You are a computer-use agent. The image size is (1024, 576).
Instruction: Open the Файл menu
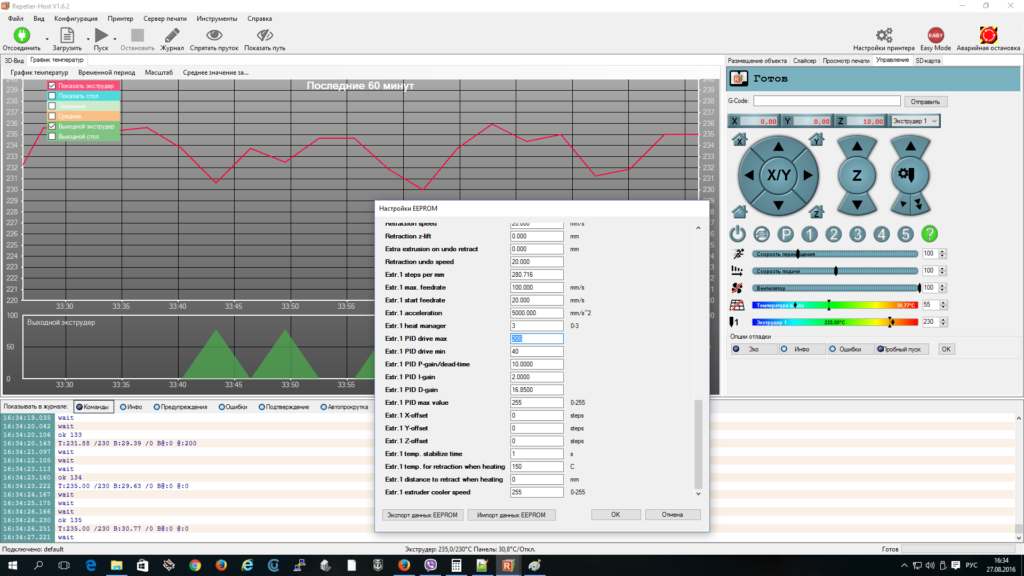point(16,19)
